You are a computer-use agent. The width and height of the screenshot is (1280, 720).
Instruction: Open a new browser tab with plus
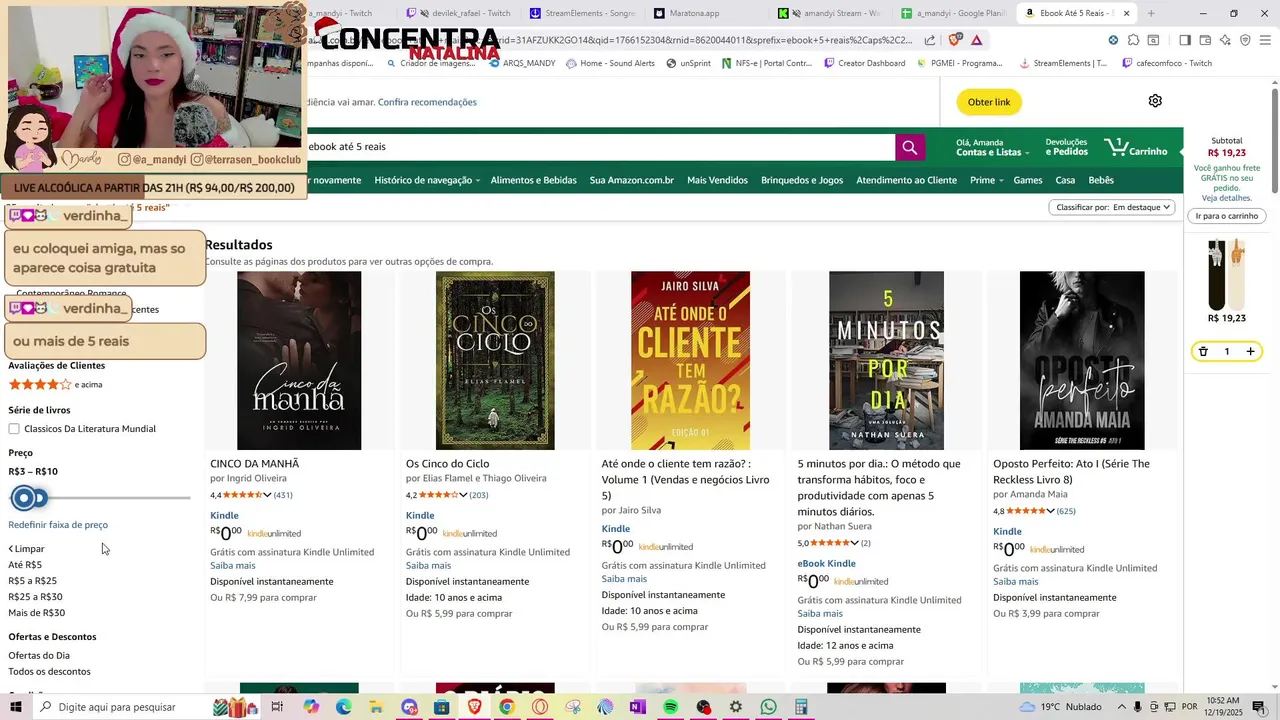tap(1151, 13)
